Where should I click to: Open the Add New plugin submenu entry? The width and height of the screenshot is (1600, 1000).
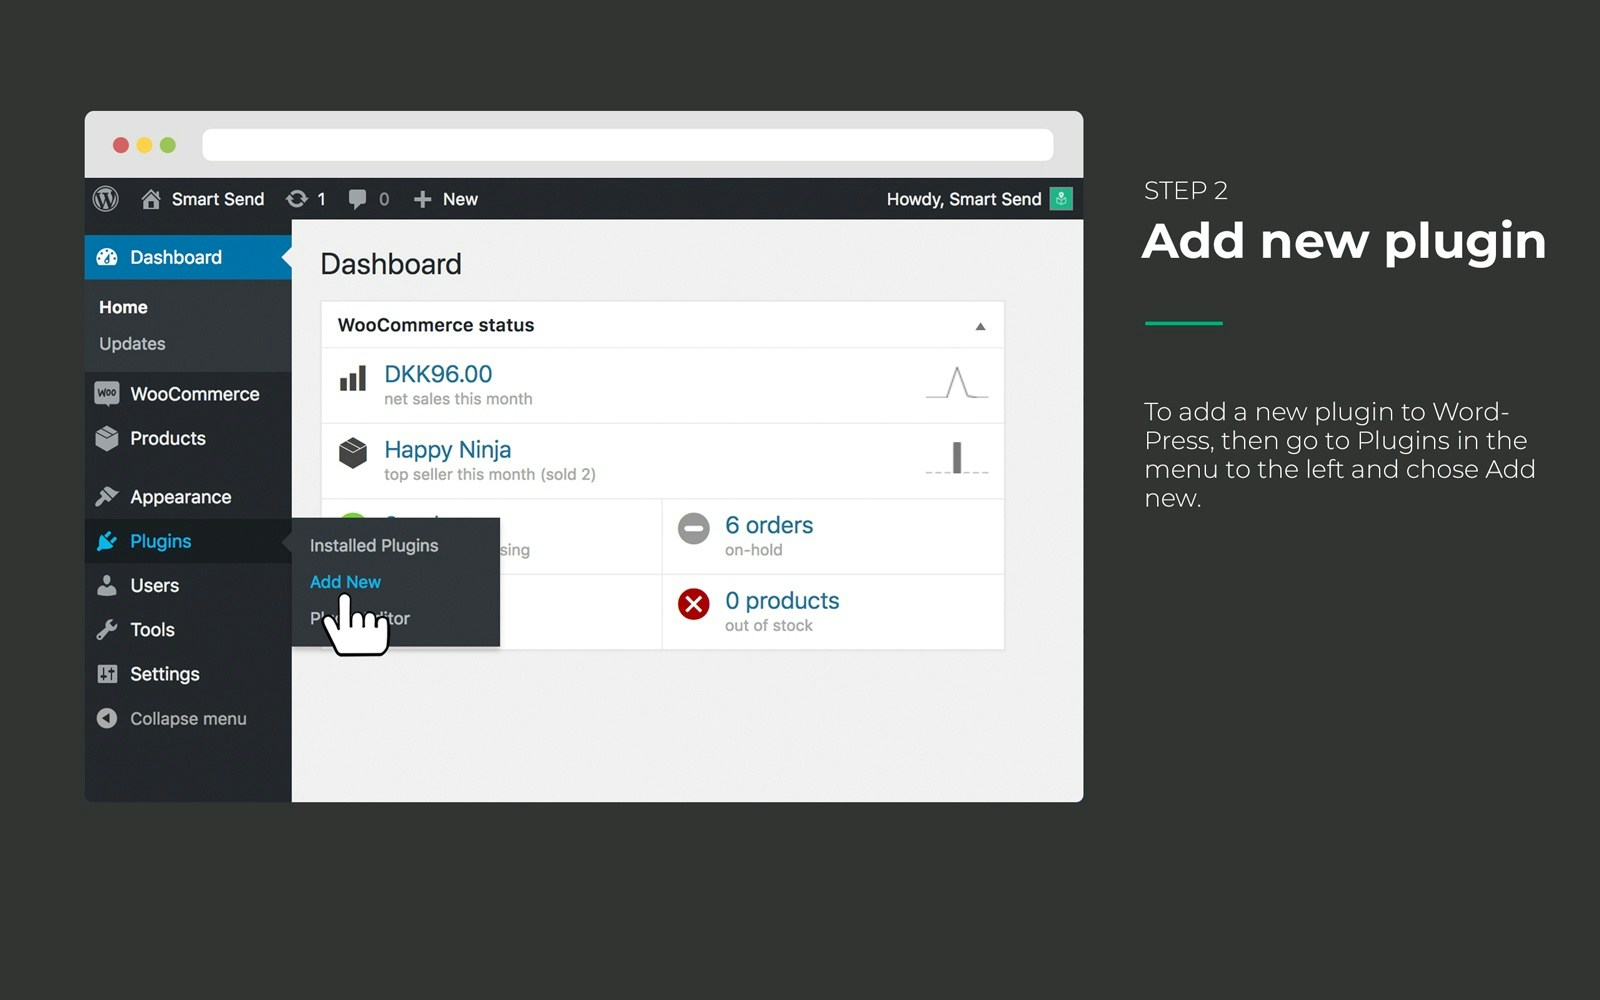tap(344, 581)
